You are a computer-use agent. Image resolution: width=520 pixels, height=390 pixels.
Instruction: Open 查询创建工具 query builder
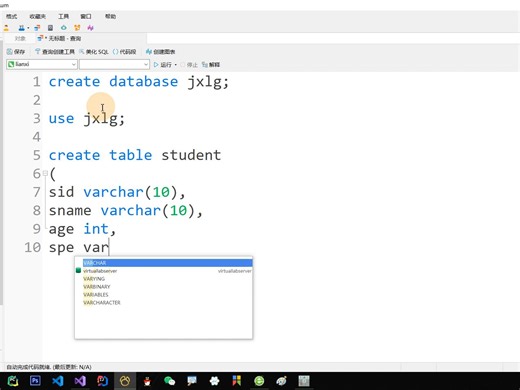pos(55,52)
